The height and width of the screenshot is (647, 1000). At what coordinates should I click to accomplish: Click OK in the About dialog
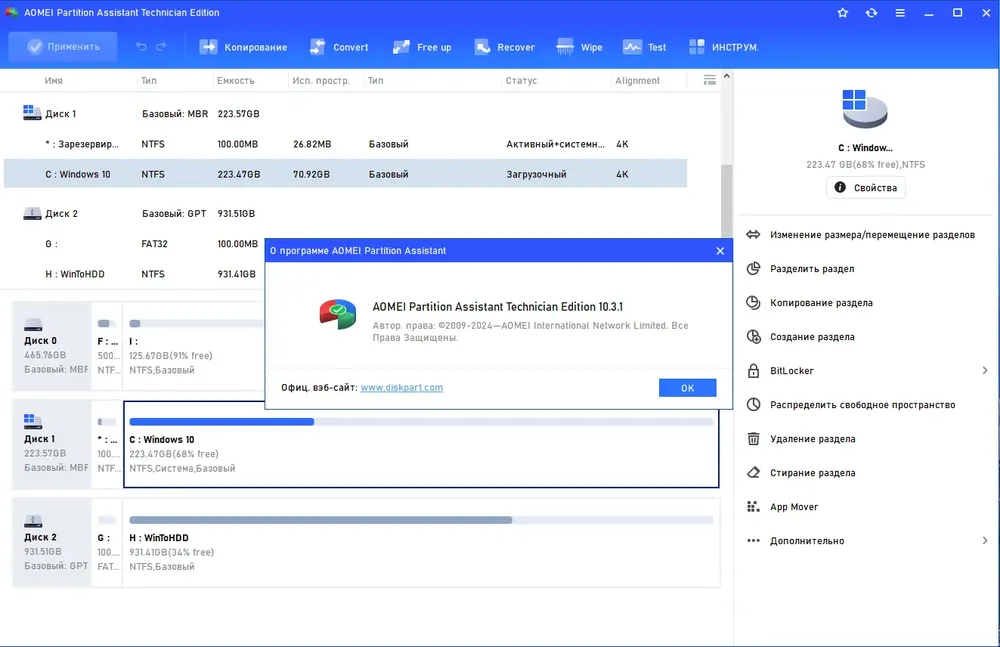click(x=688, y=388)
